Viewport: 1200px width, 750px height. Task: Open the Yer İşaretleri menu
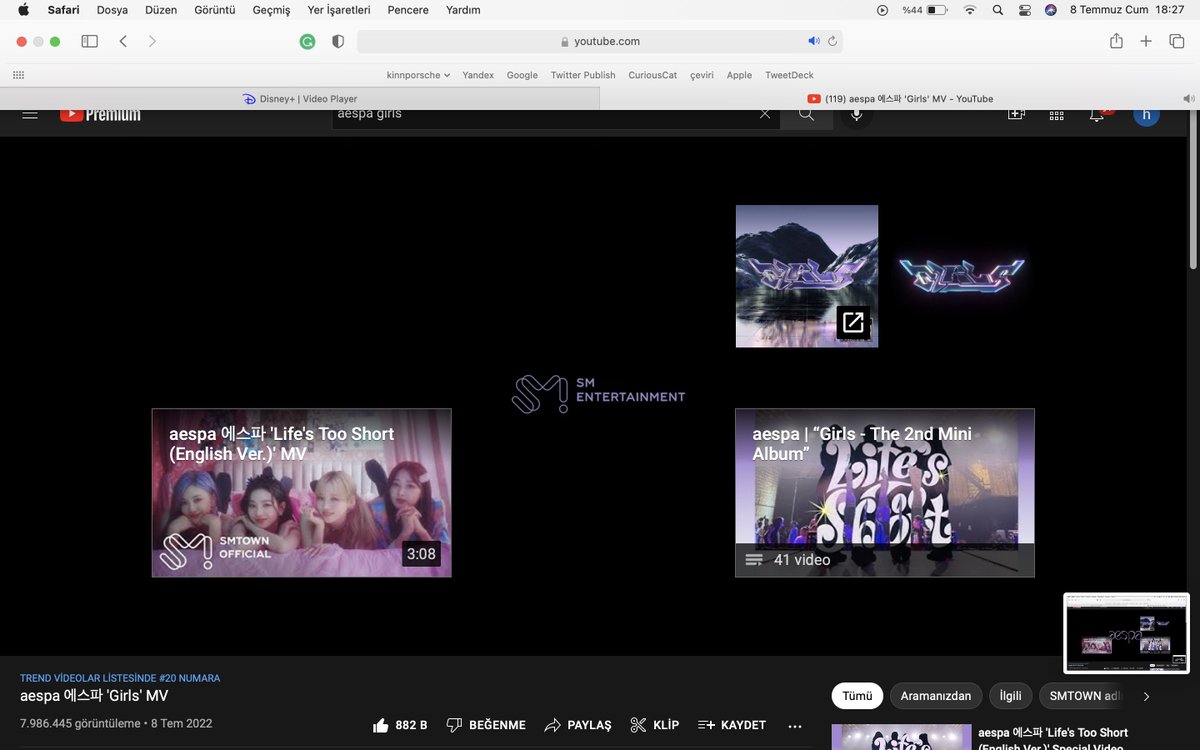338,10
